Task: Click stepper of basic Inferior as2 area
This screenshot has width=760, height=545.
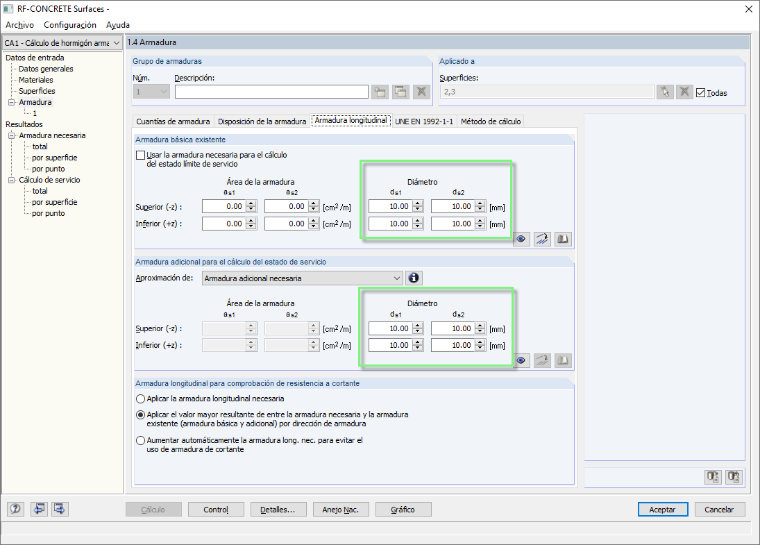Action: pyautogui.click(x=314, y=224)
